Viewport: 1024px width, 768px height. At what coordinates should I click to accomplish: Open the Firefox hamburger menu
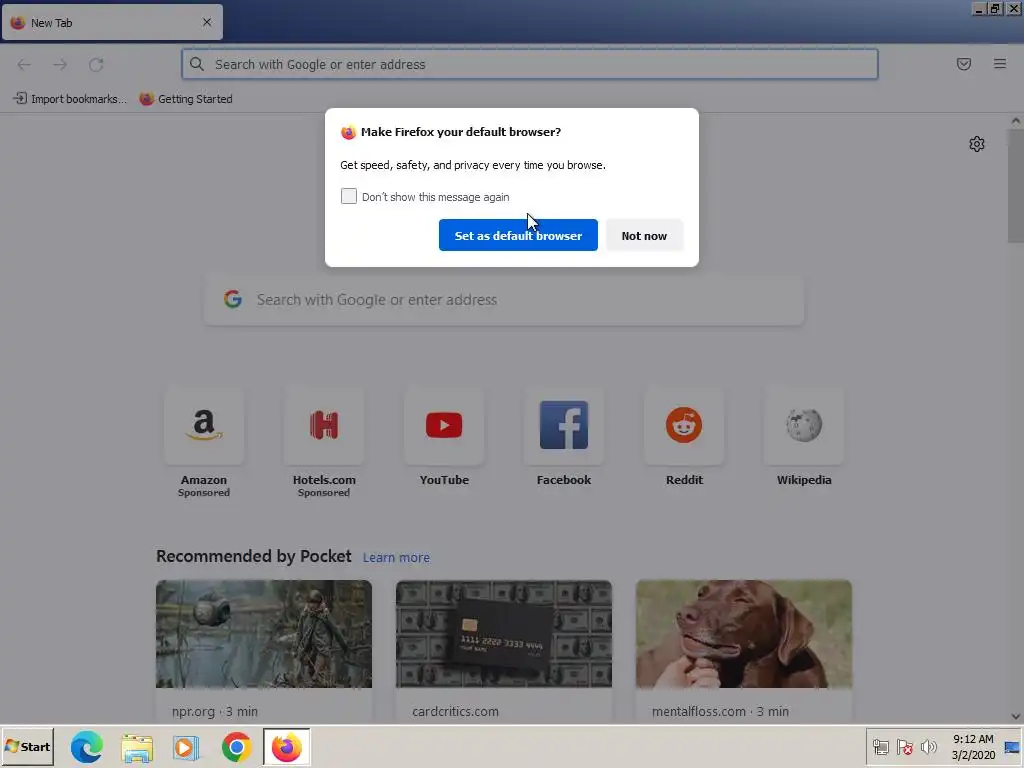click(999, 64)
